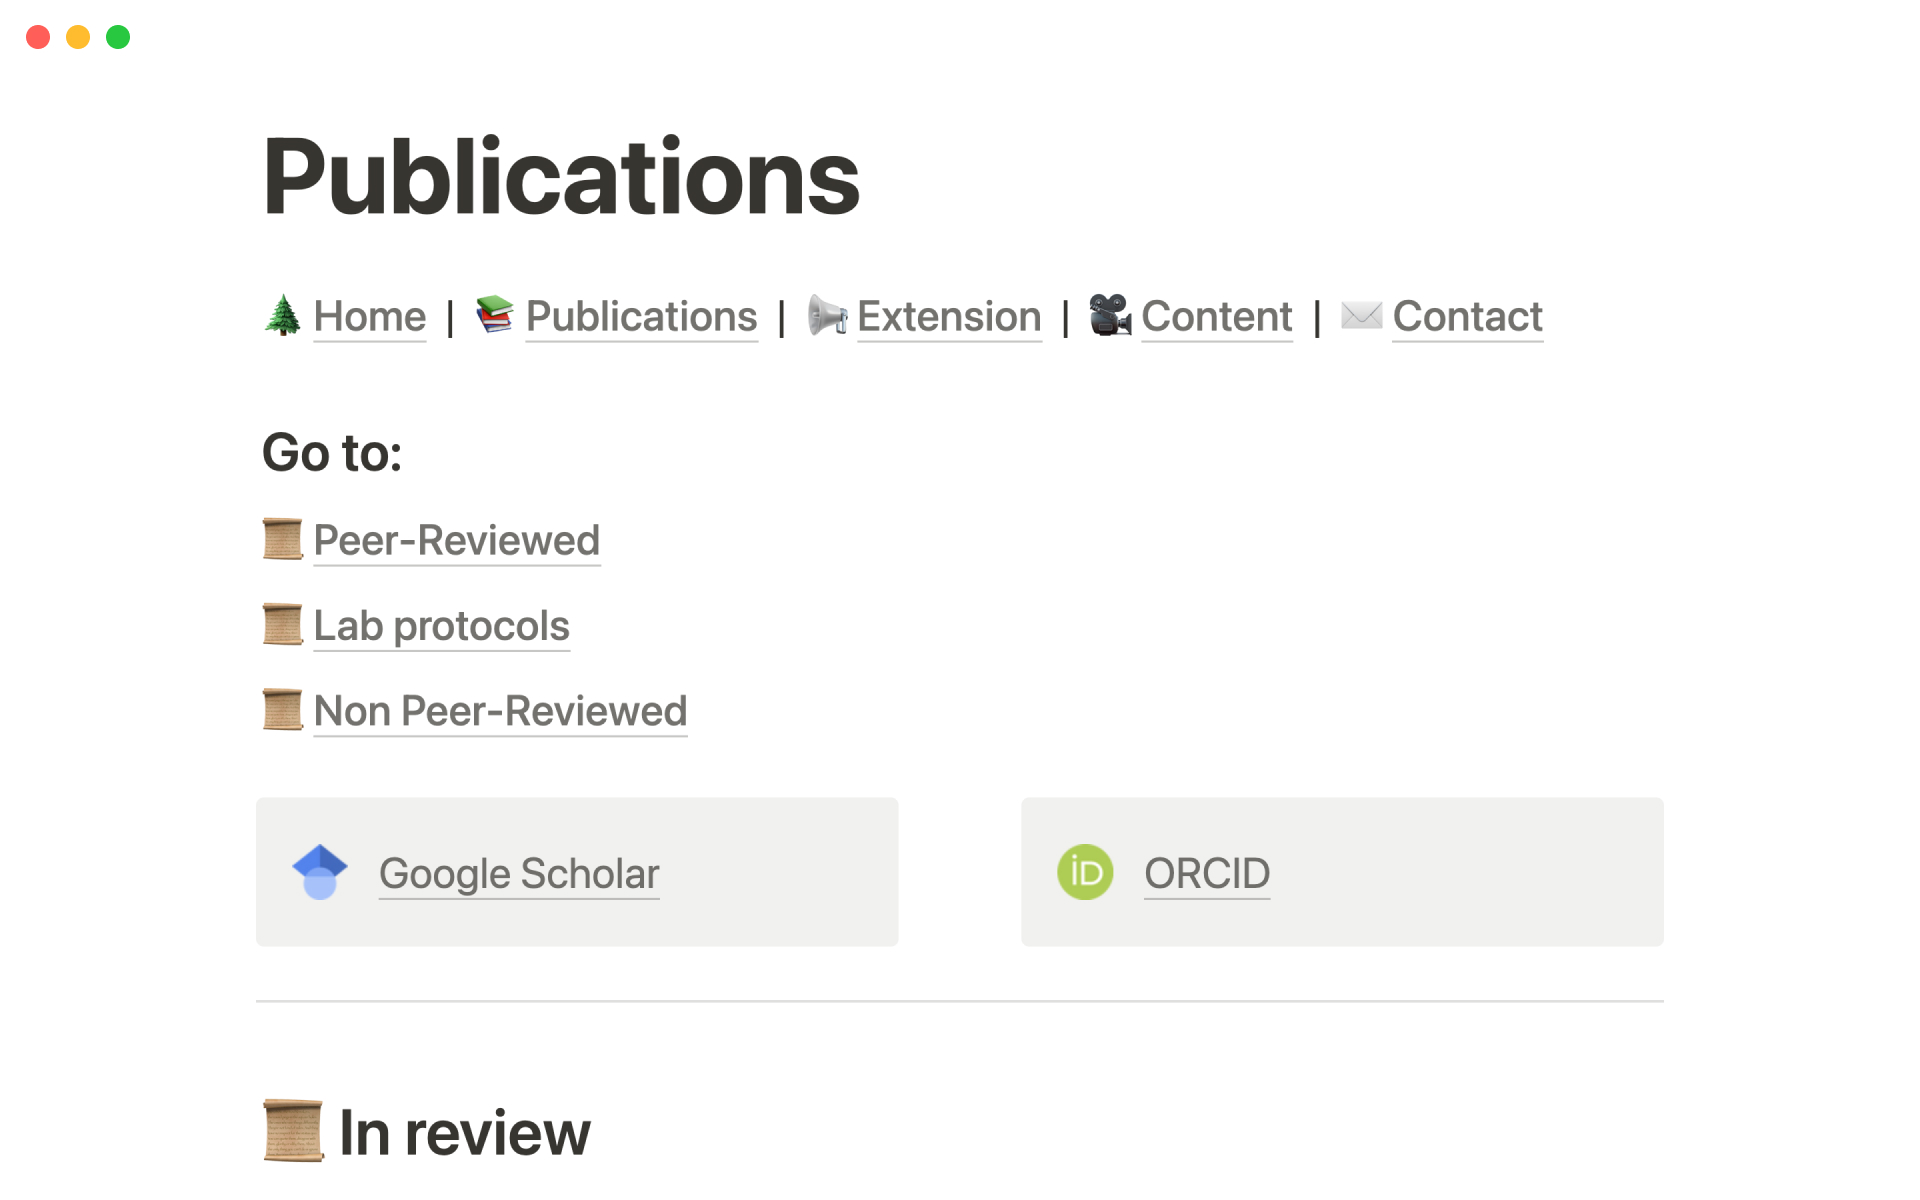Image resolution: width=1920 pixels, height=1200 pixels.
Task: Click the scroll icon beside Peer-Reviewed
Action: [283, 540]
